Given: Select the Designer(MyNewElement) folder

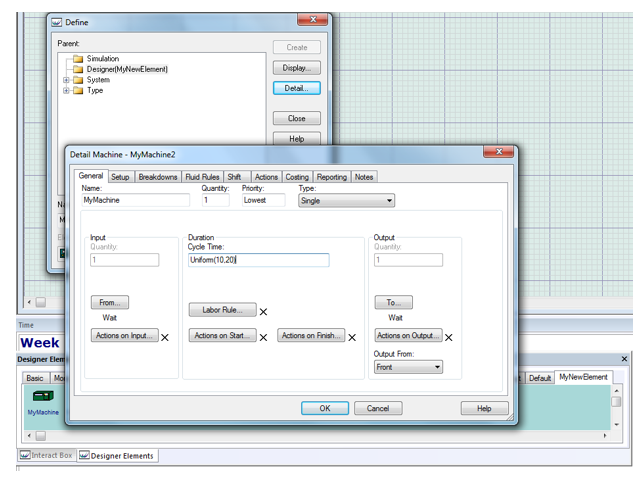Looking at the screenshot, I should [x=126, y=69].
